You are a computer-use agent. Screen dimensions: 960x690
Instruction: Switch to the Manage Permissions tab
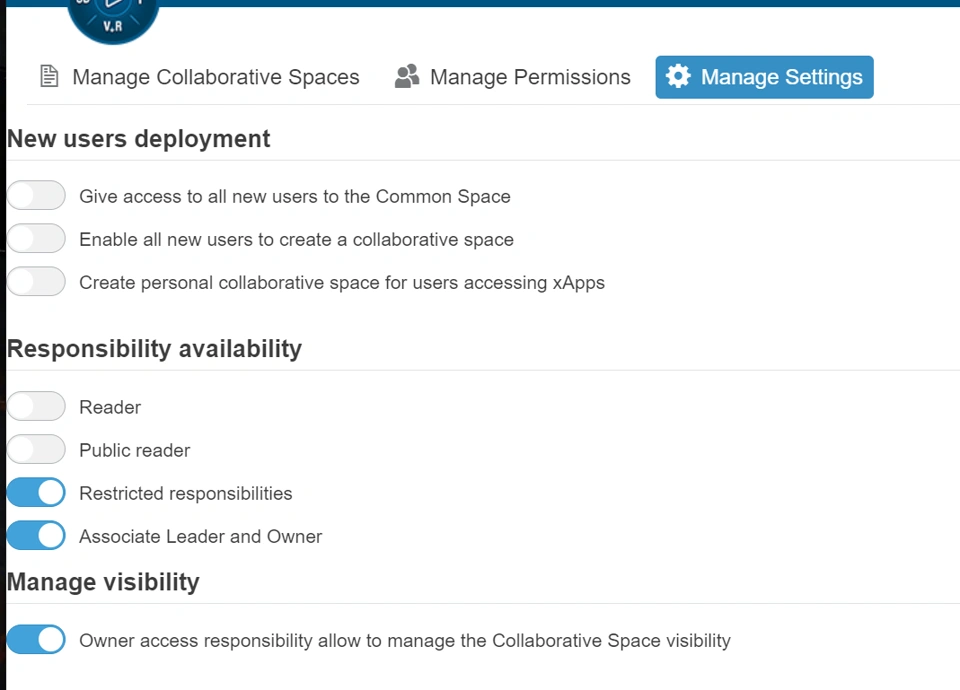coord(530,77)
